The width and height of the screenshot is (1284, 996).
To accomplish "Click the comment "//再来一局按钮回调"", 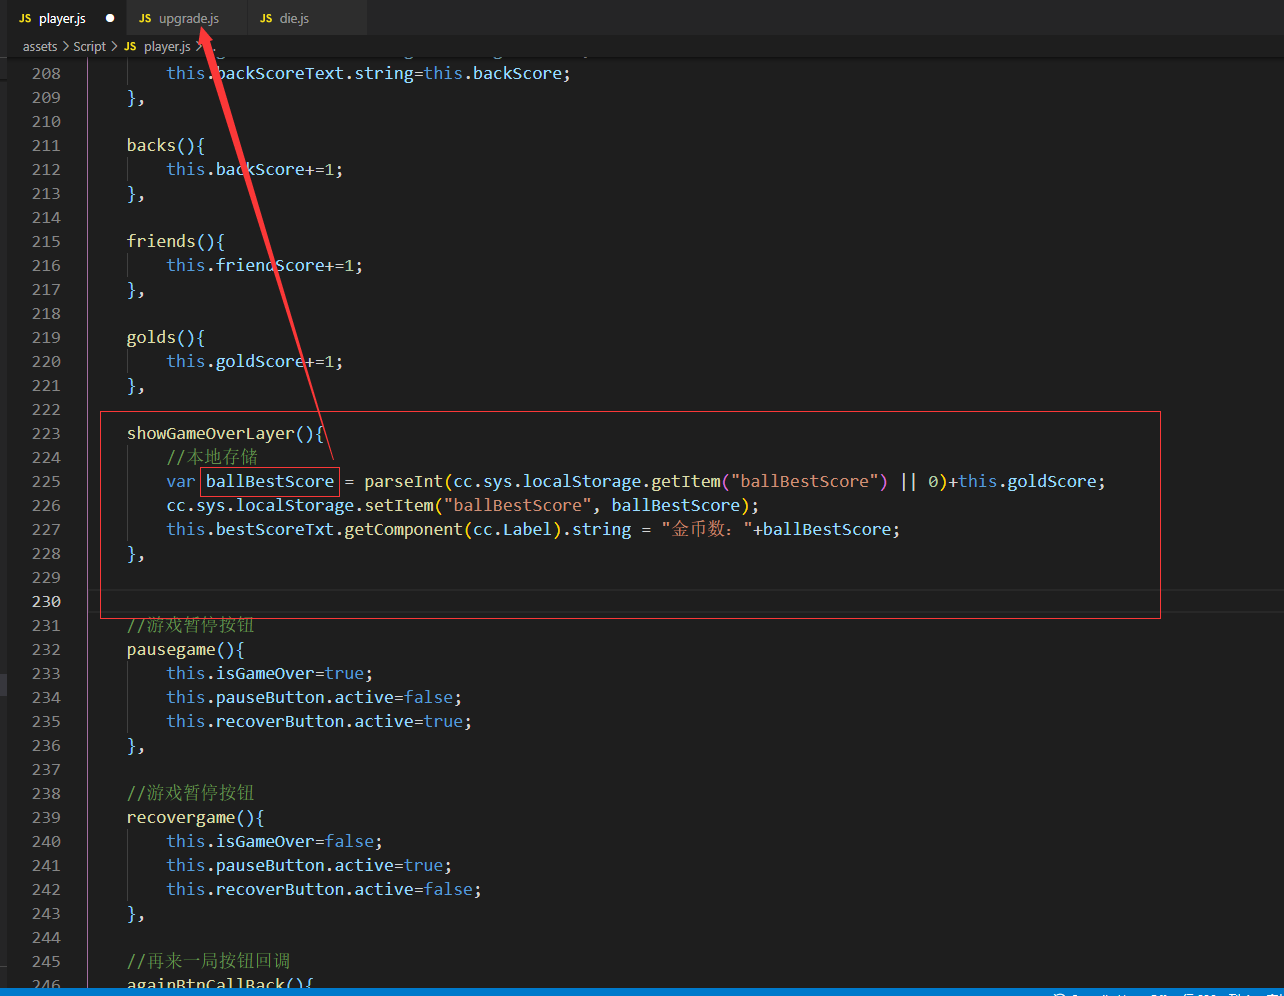I will coord(208,961).
